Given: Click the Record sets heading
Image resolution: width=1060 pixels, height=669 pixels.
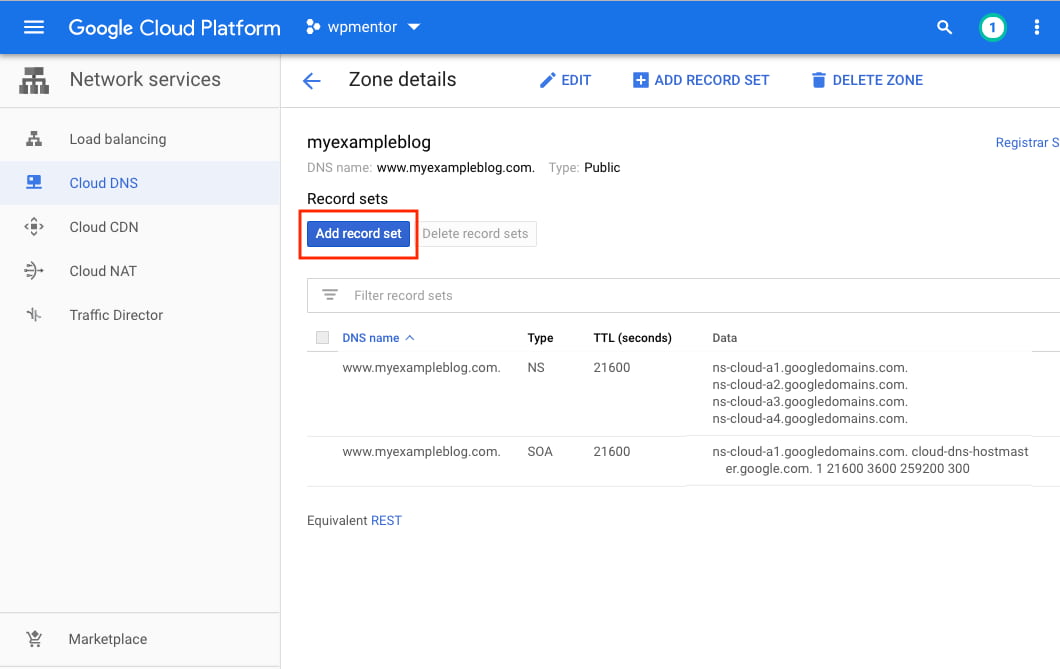Looking at the screenshot, I should coord(347,199).
